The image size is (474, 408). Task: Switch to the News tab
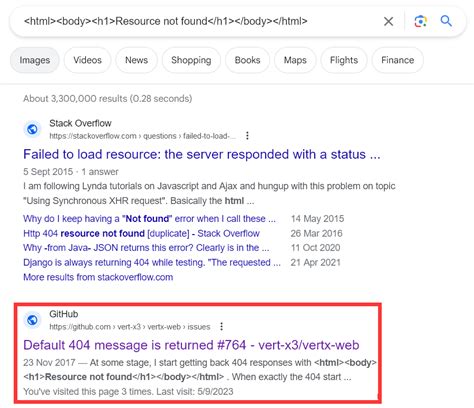[136, 60]
